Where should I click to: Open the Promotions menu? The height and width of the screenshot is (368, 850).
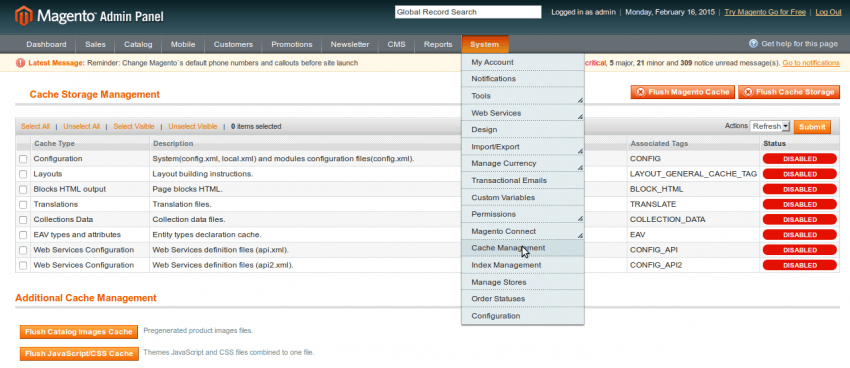[x=292, y=44]
